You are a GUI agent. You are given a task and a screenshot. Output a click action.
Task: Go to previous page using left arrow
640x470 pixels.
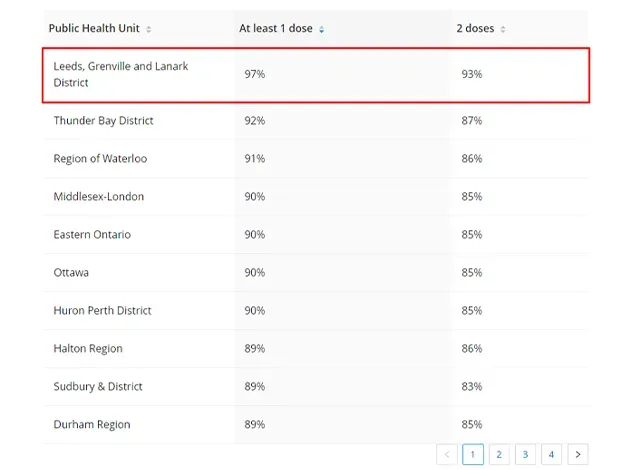pos(447,454)
